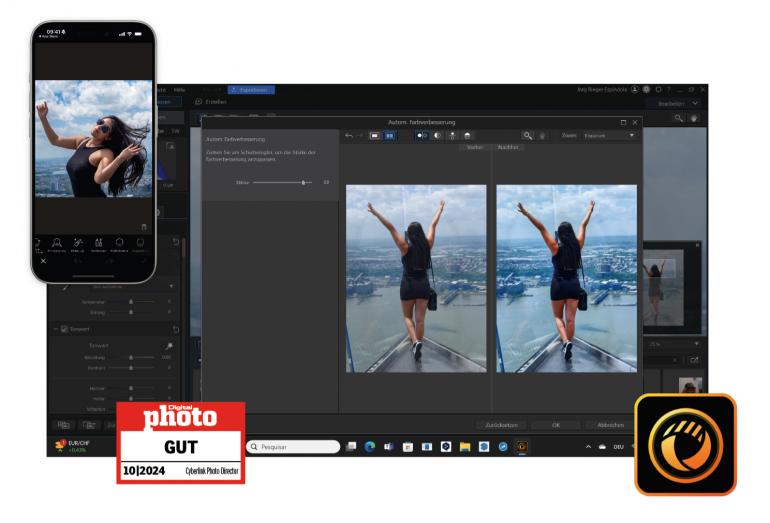Click main window hand pan tool
This screenshot has height=523, width=770.
(x=694, y=118)
